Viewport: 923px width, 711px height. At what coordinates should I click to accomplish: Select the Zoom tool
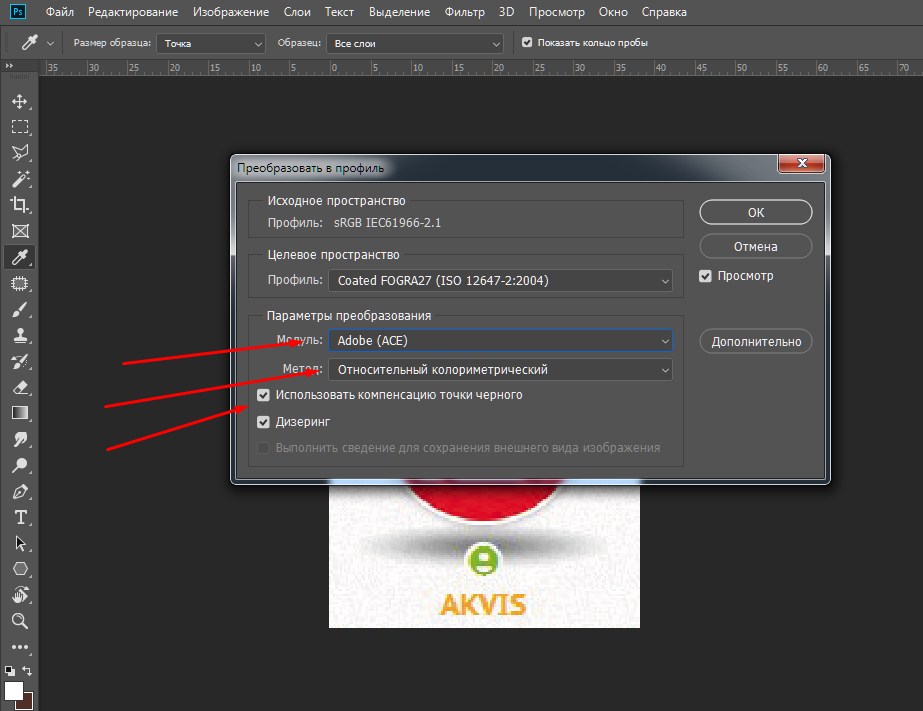pos(19,621)
